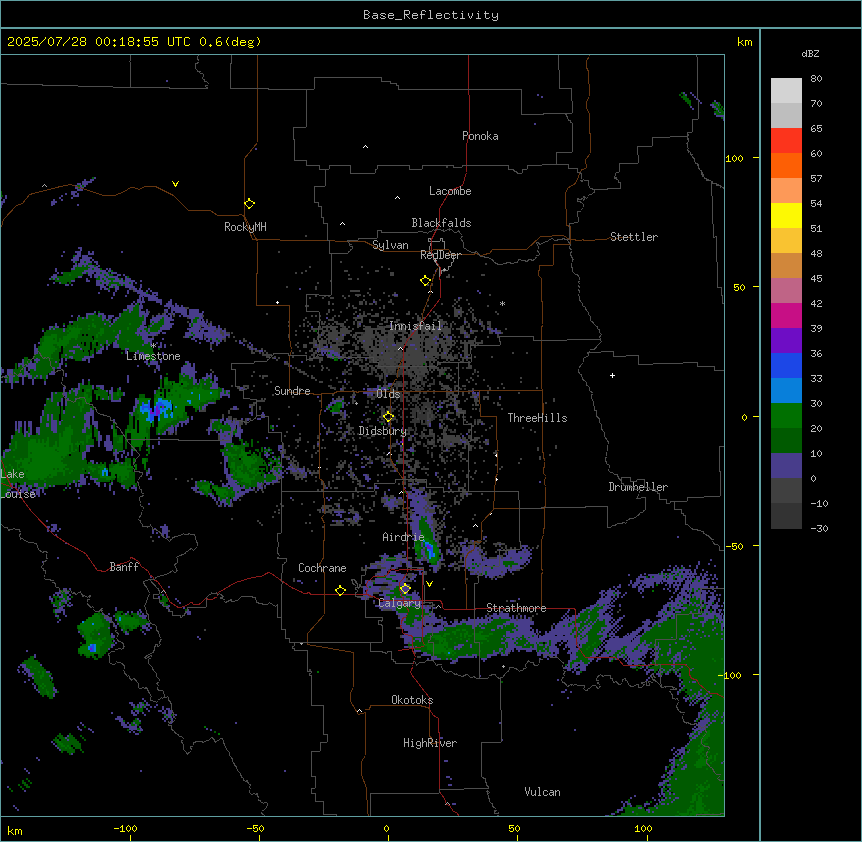Viewport: 862px width, 842px height.
Task: Click the yellow diamond marker right of Cochrane
Action: click(x=340, y=590)
